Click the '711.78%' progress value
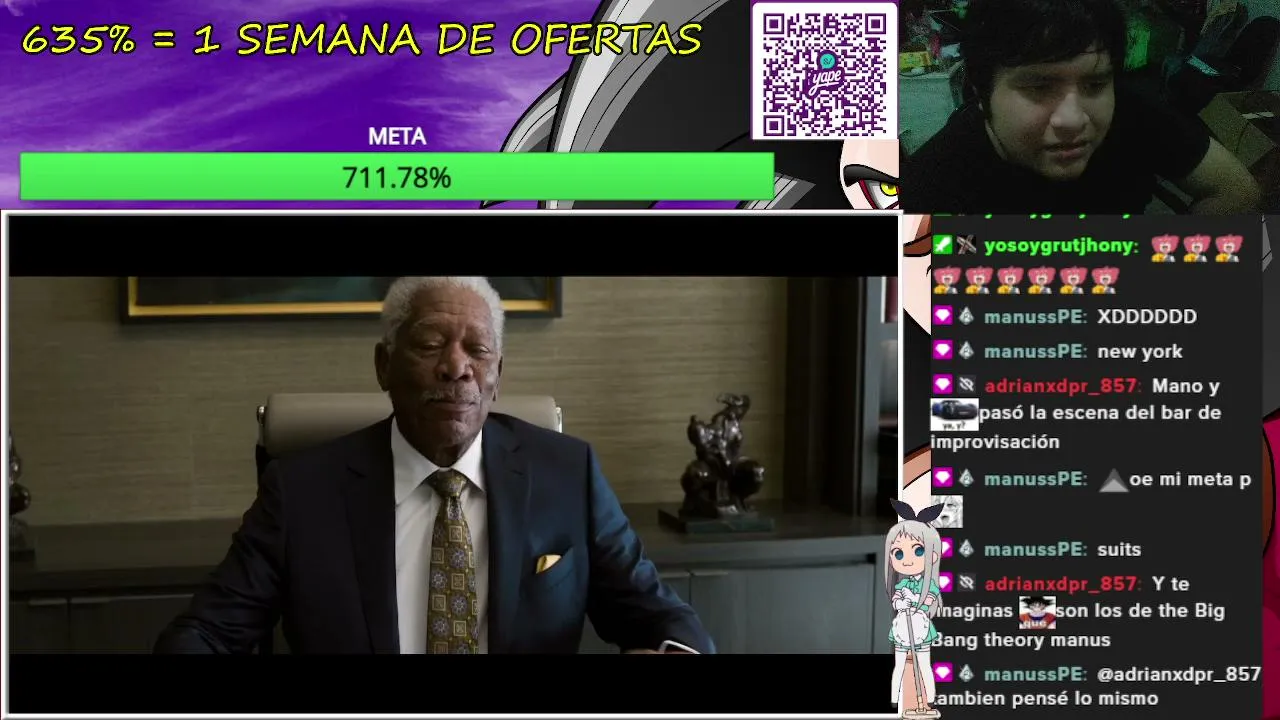The height and width of the screenshot is (720, 1280). tap(397, 178)
